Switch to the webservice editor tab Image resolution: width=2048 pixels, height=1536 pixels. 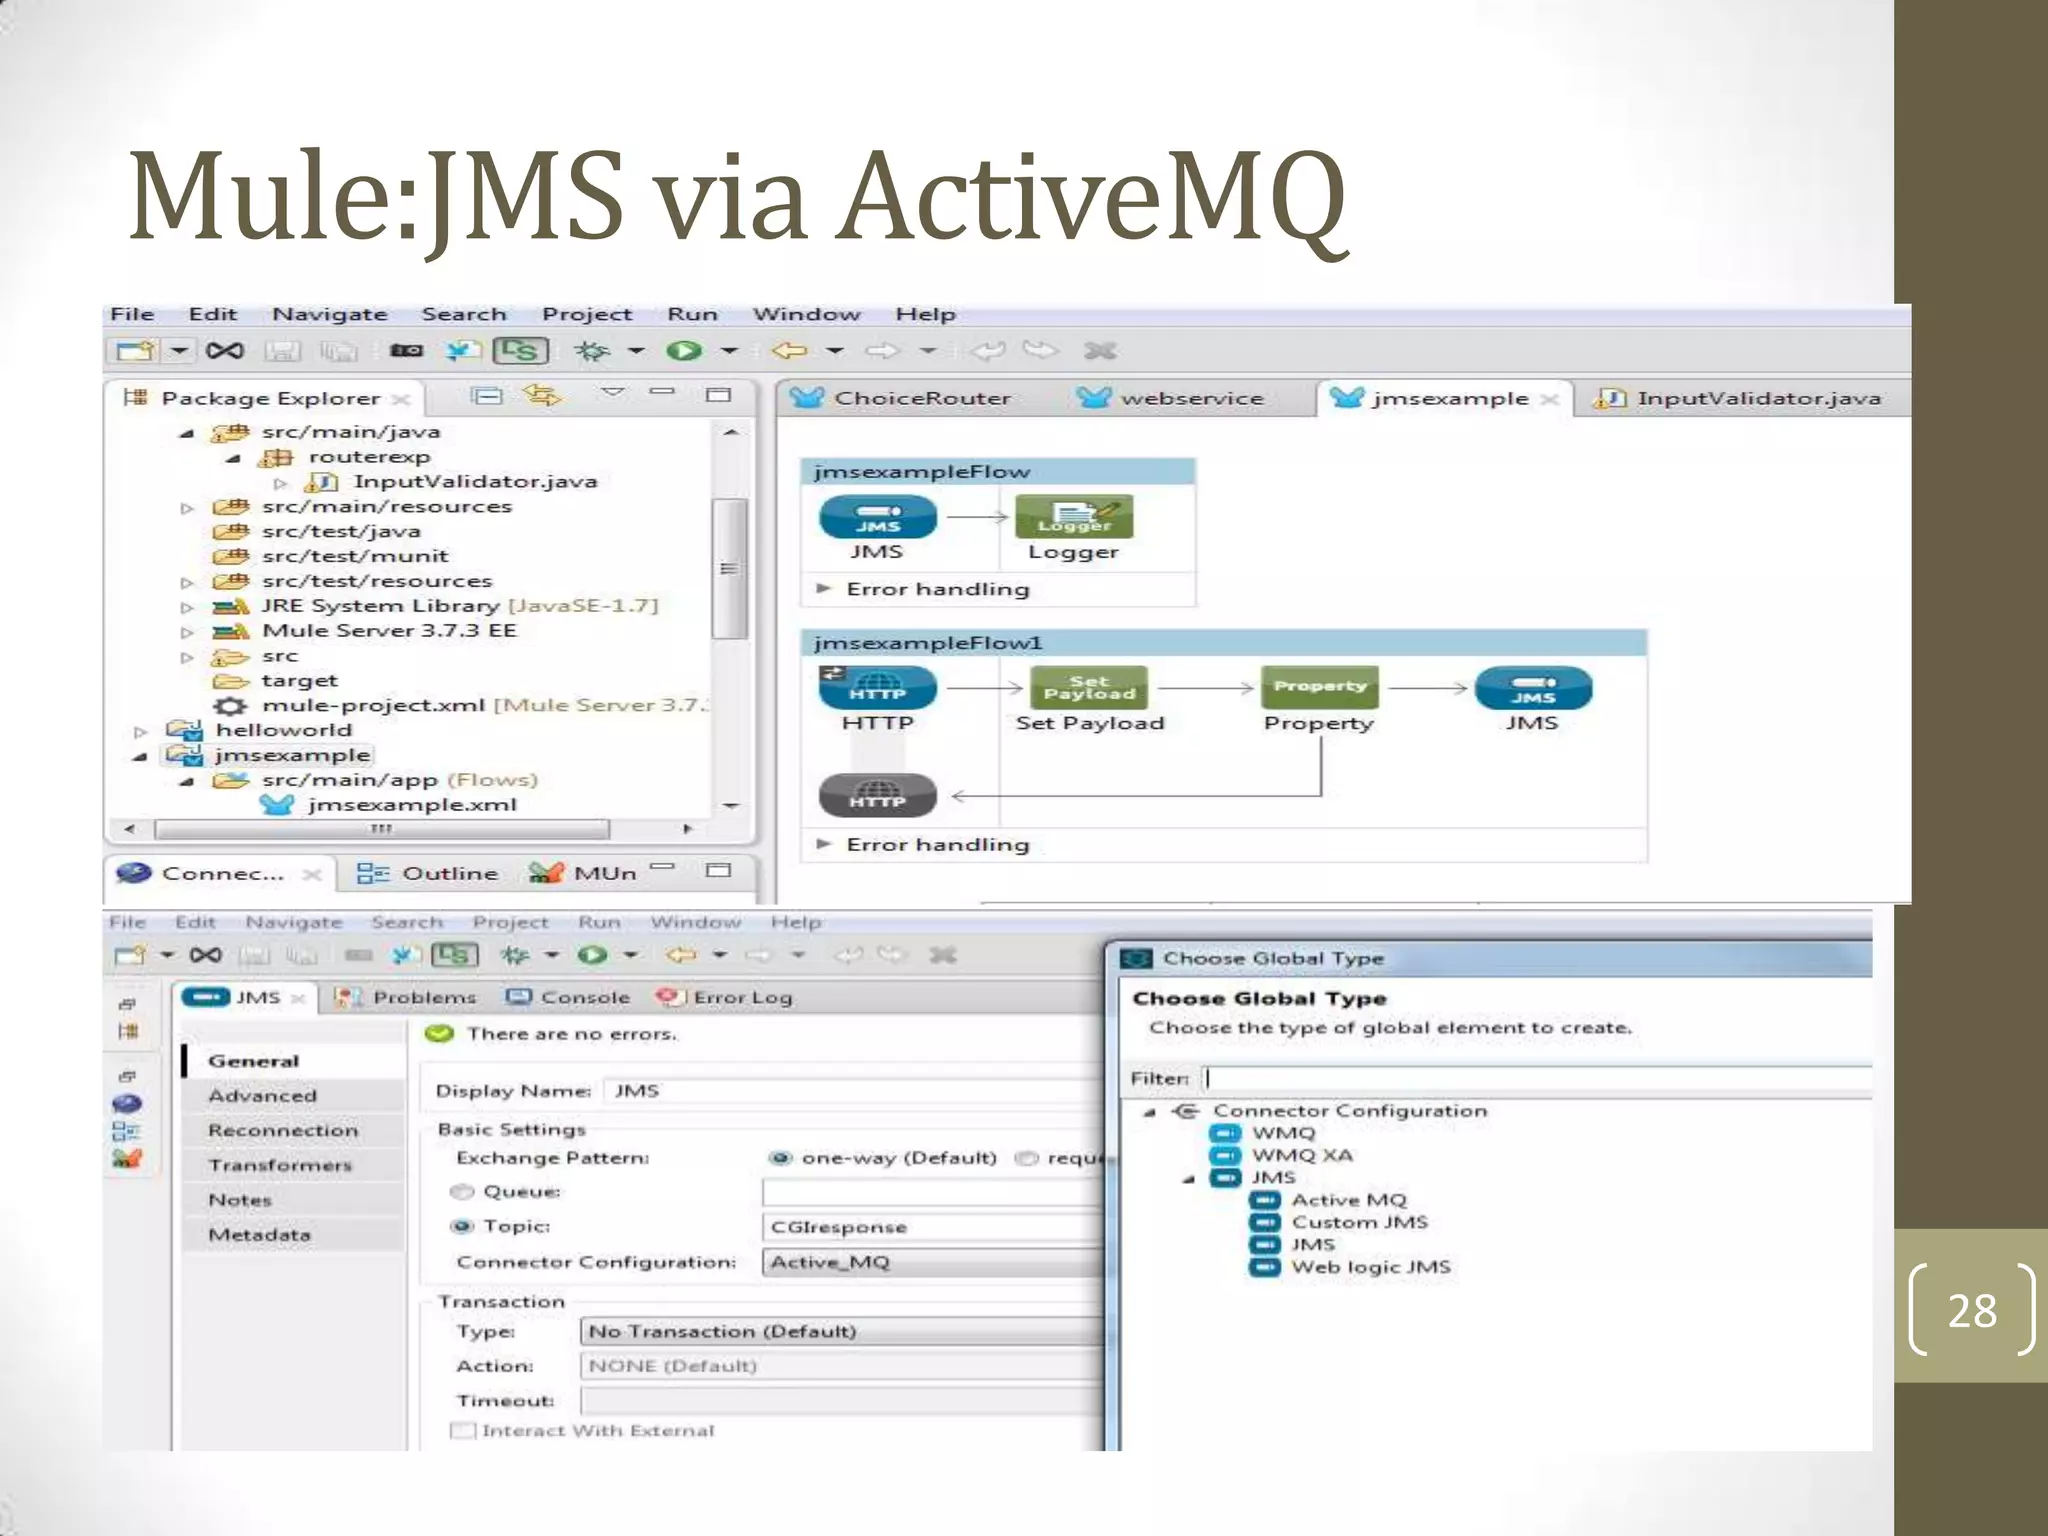click(1171, 398)
